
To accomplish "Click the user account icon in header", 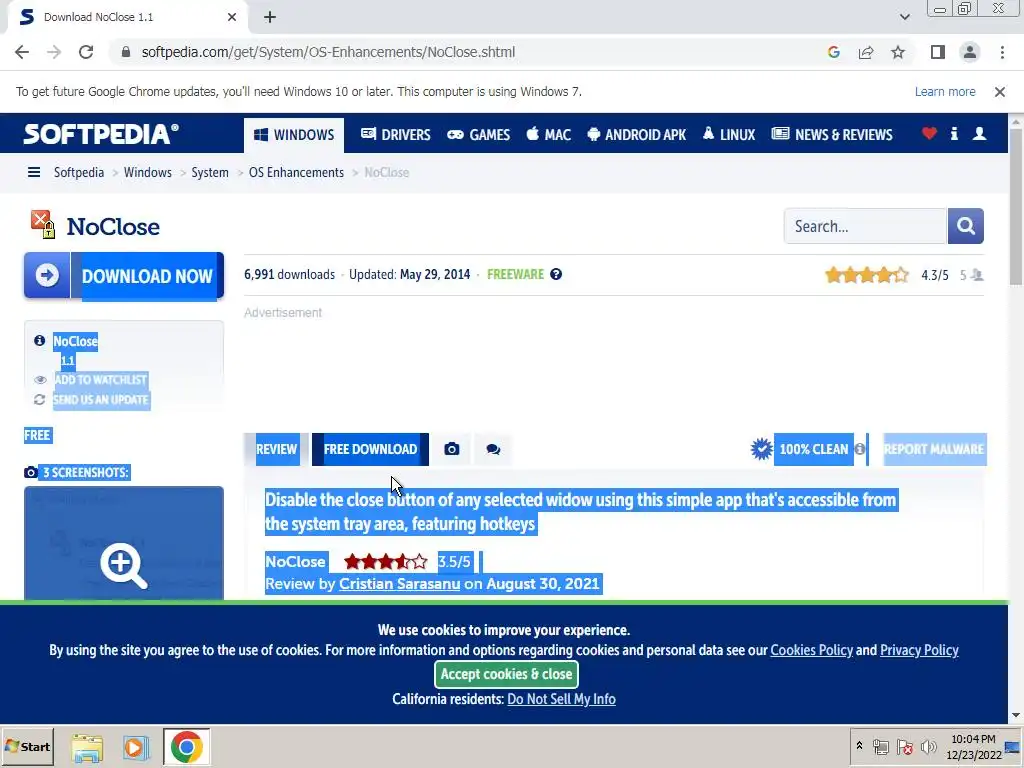I will [x=979, y=134].
